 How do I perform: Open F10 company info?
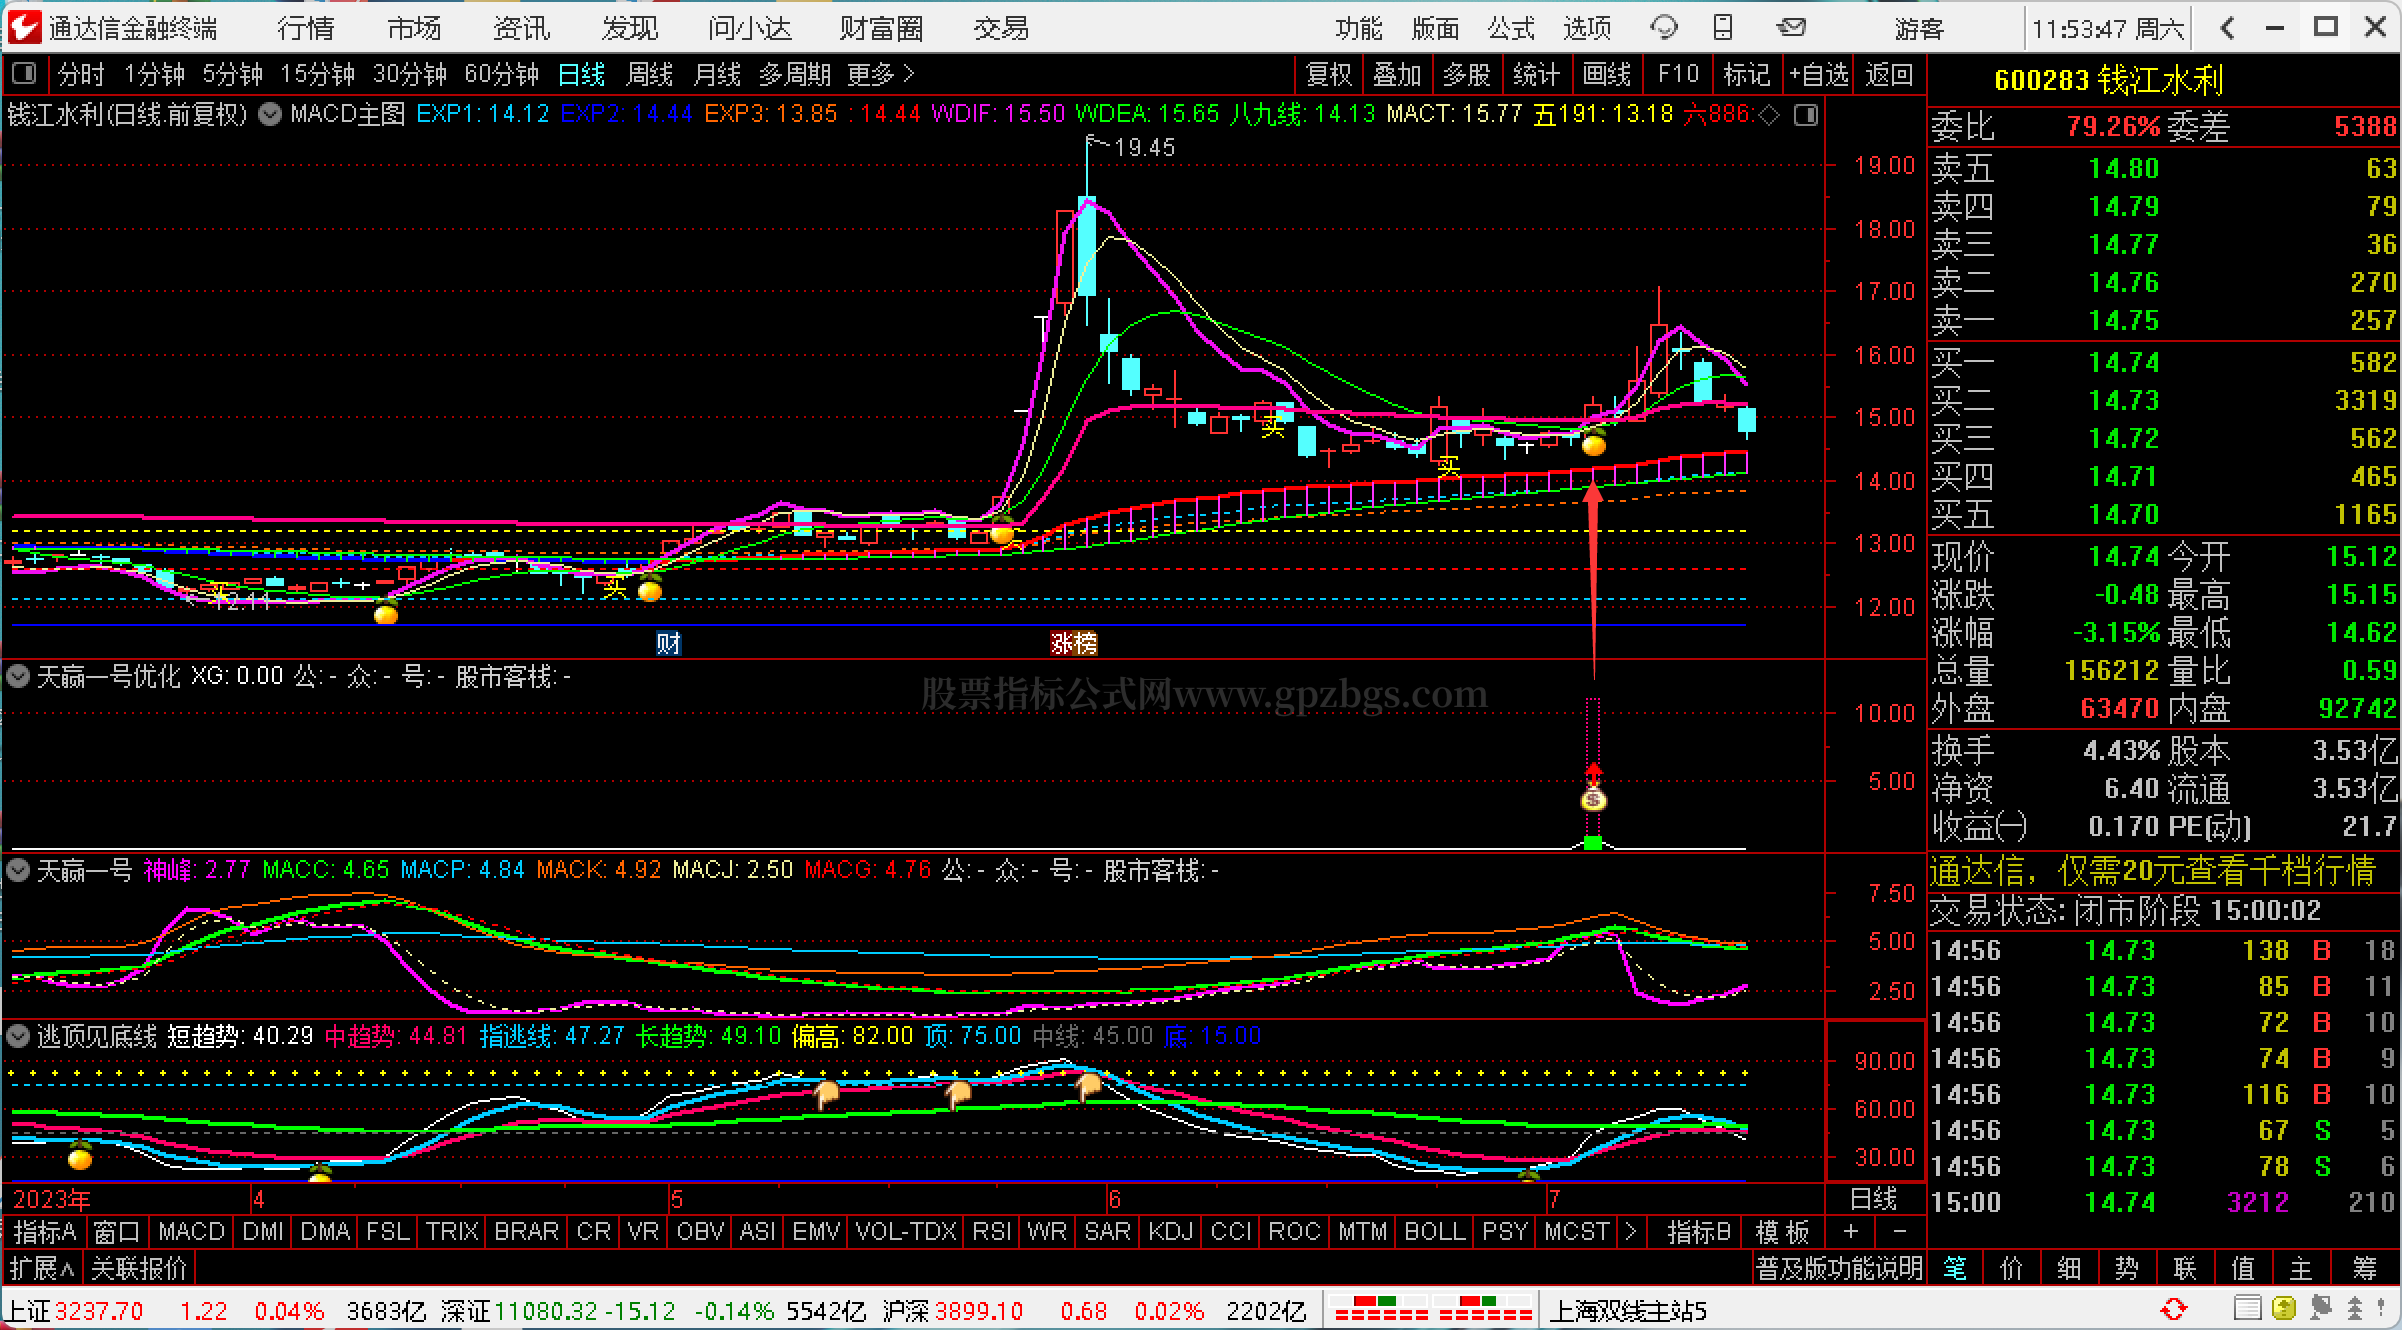(x=1679, y=74)
